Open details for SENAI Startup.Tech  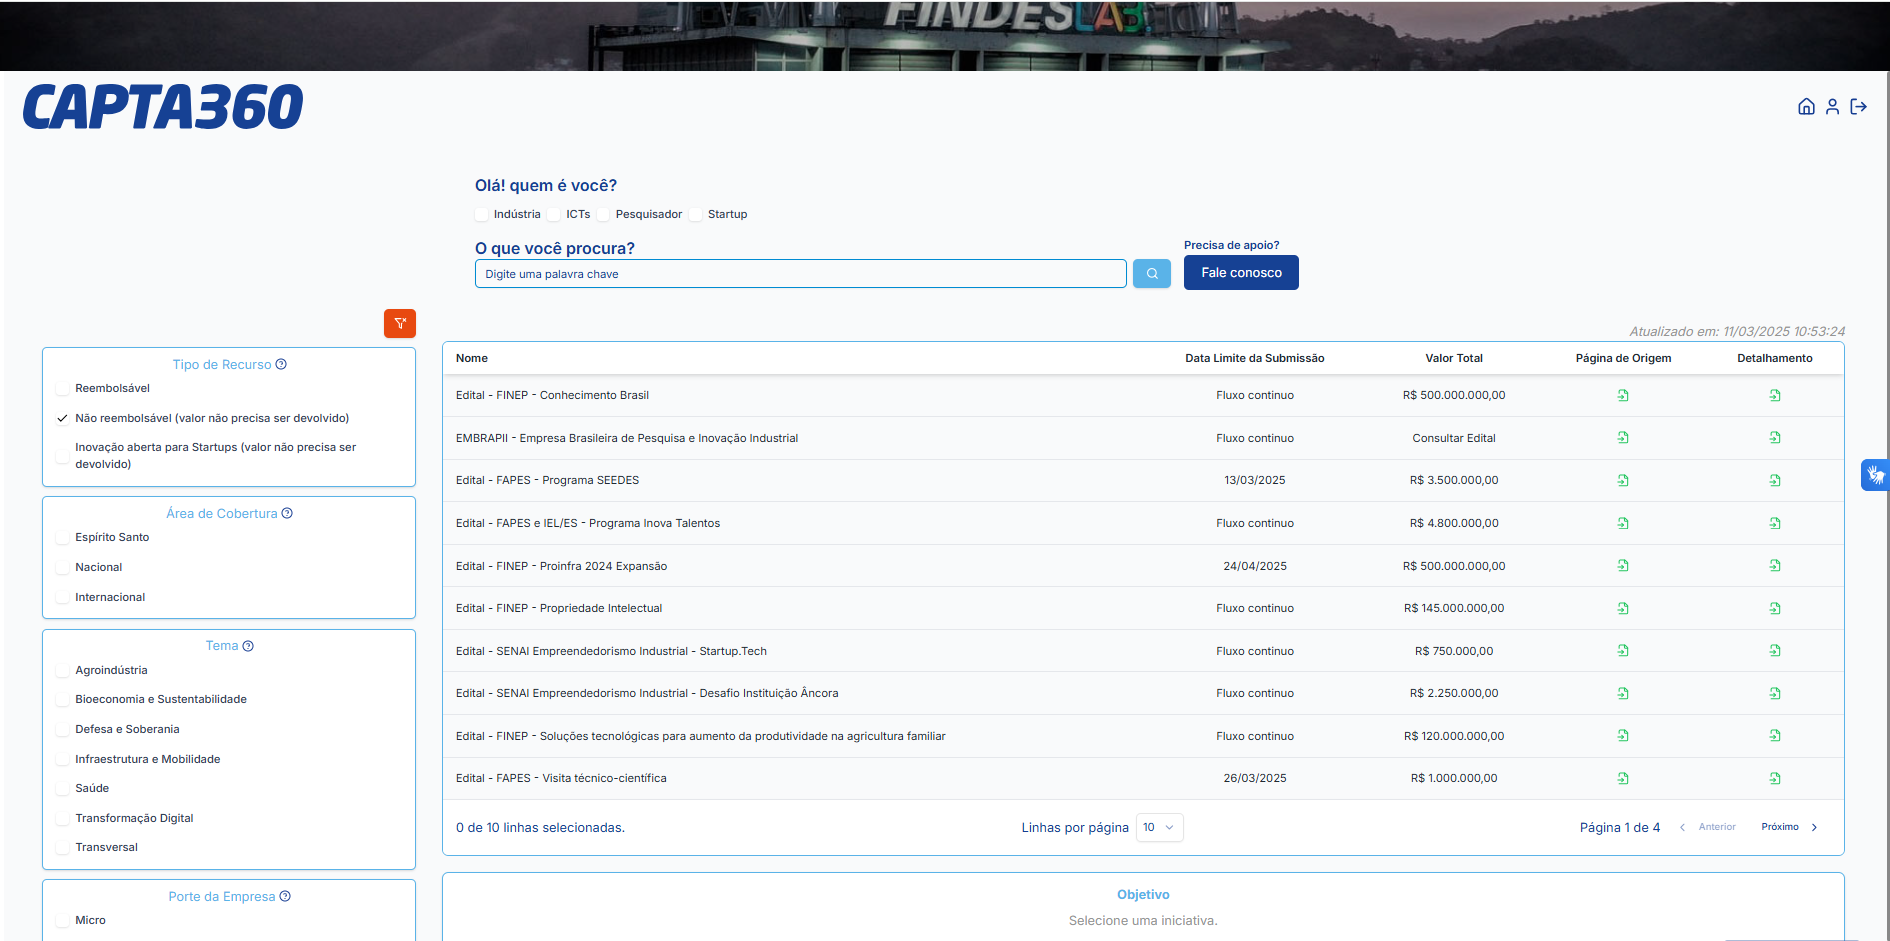pos(1775,651)
